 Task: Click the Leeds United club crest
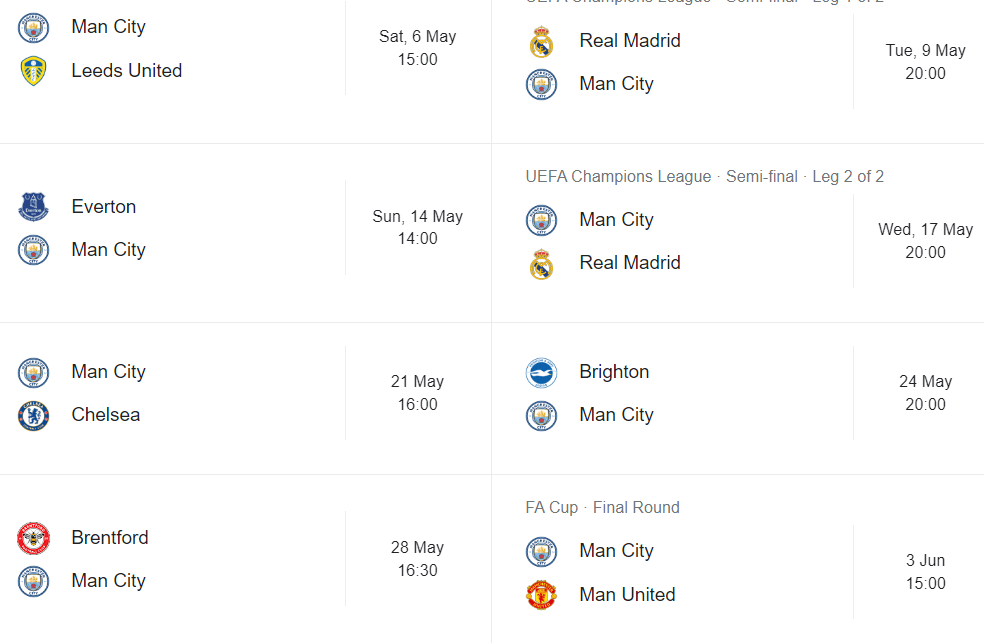33,71
